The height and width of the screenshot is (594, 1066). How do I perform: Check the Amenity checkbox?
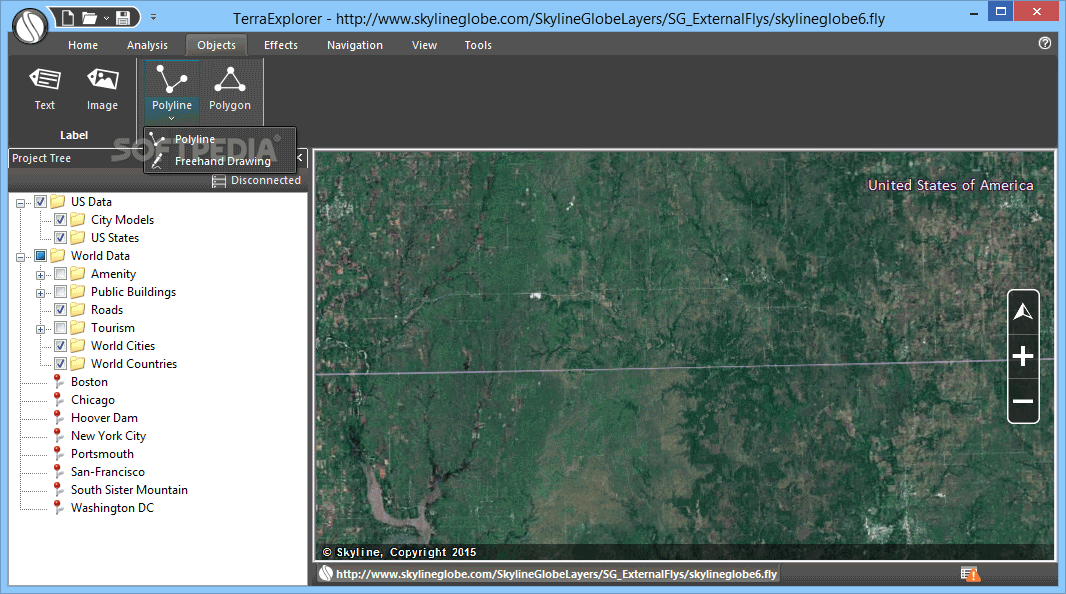click(x=61, y=273)
